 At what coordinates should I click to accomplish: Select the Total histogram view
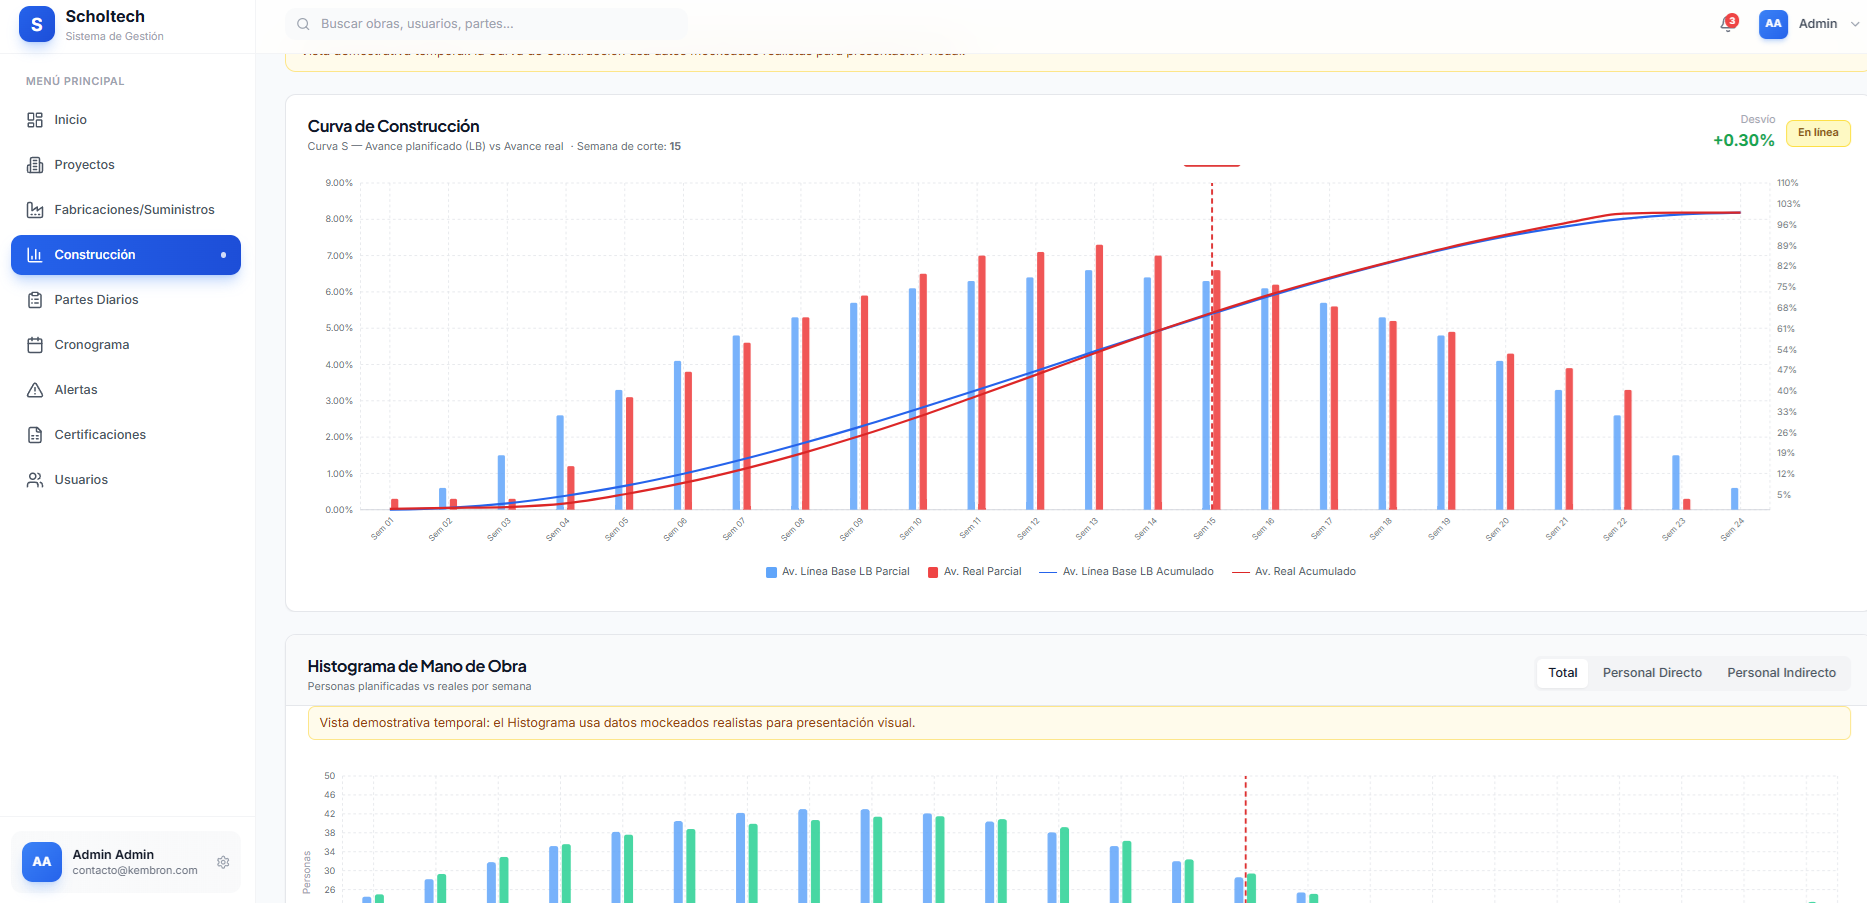coord(1562,673)
